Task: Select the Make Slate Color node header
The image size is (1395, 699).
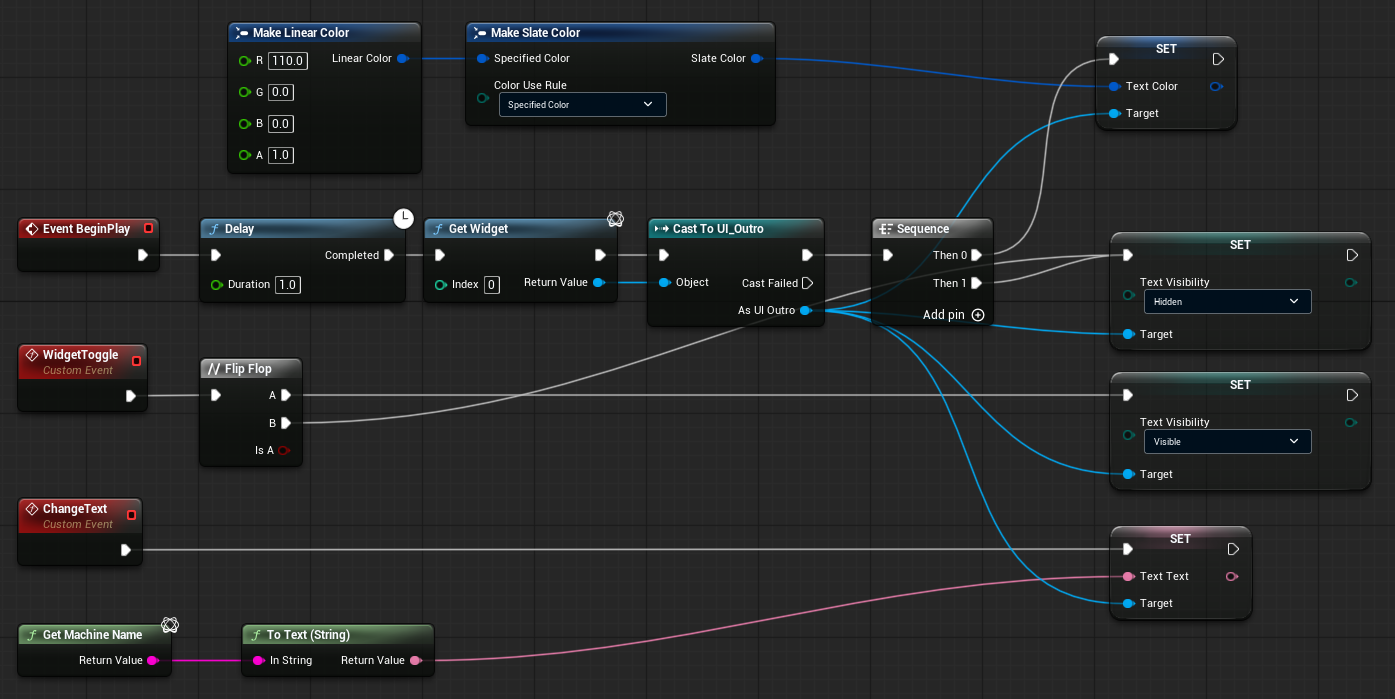Action: tap(620, 33)
